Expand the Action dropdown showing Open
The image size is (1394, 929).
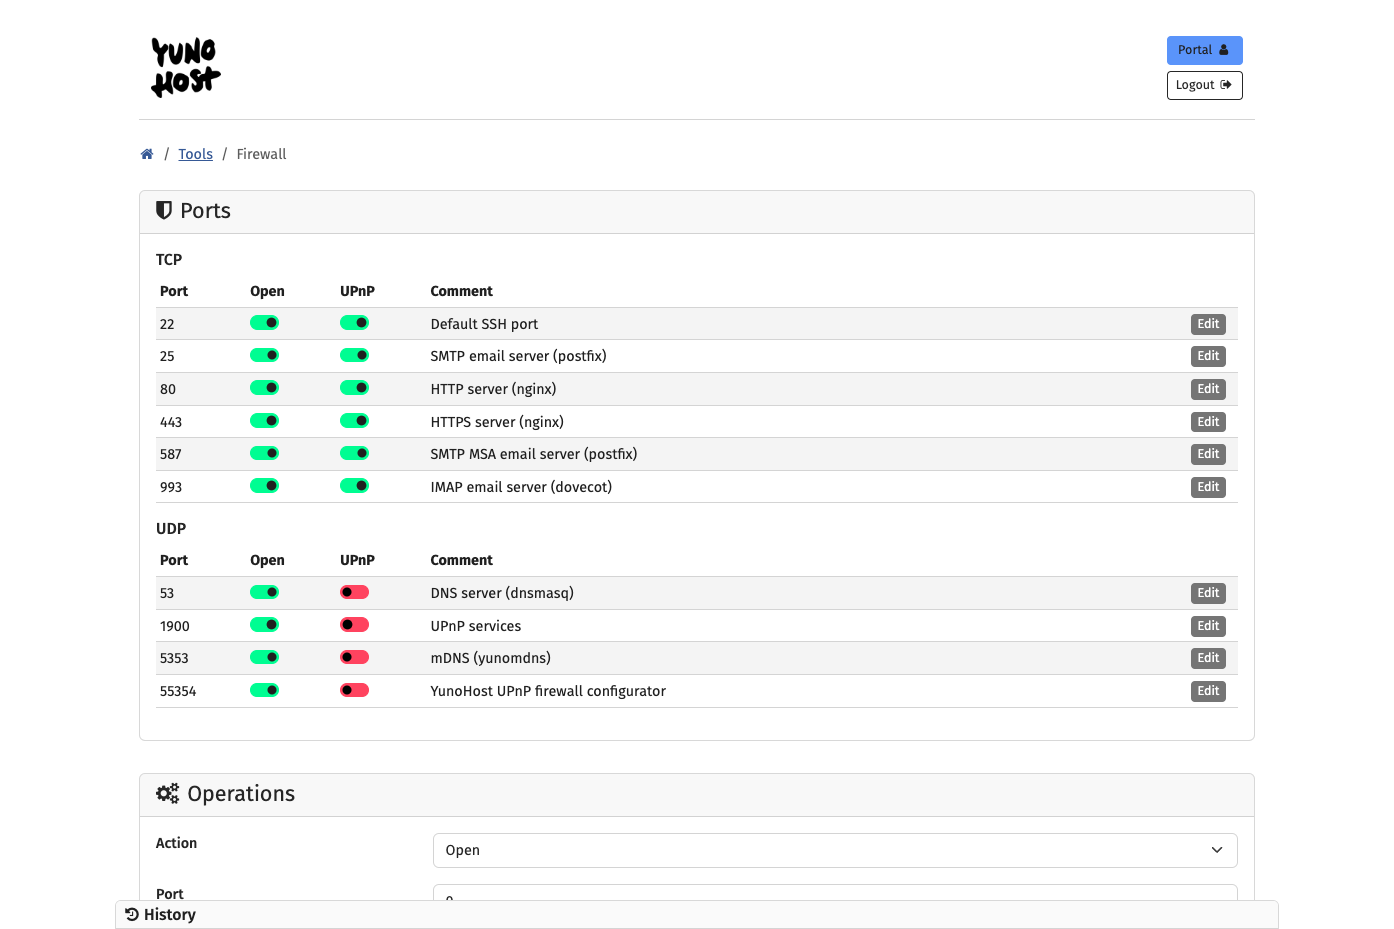point(835,850)
